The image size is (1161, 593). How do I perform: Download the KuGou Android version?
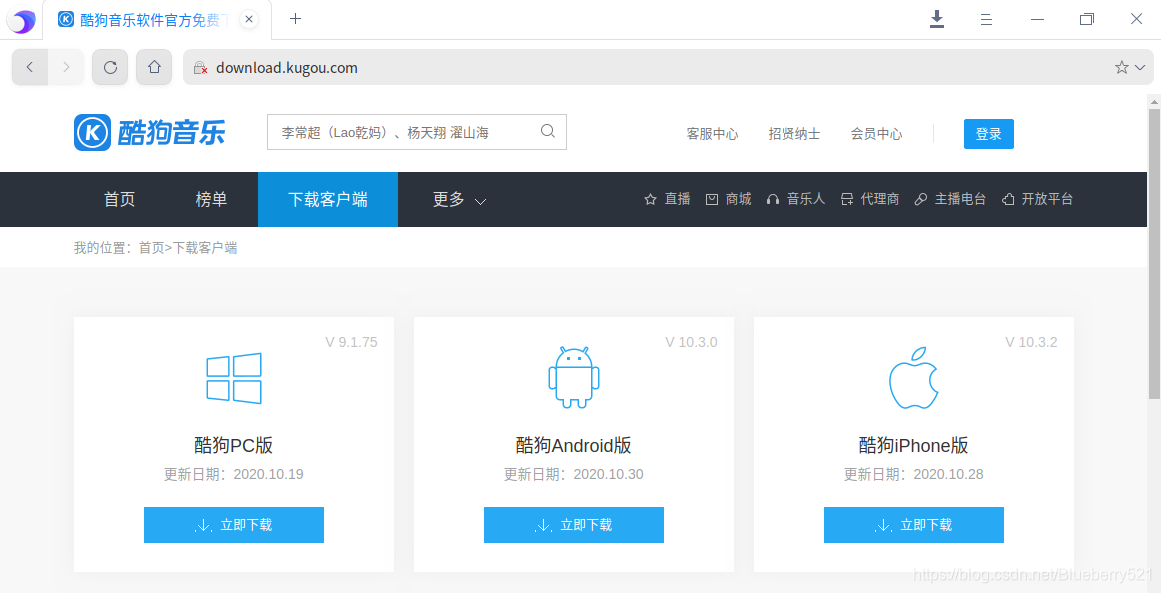574,525
